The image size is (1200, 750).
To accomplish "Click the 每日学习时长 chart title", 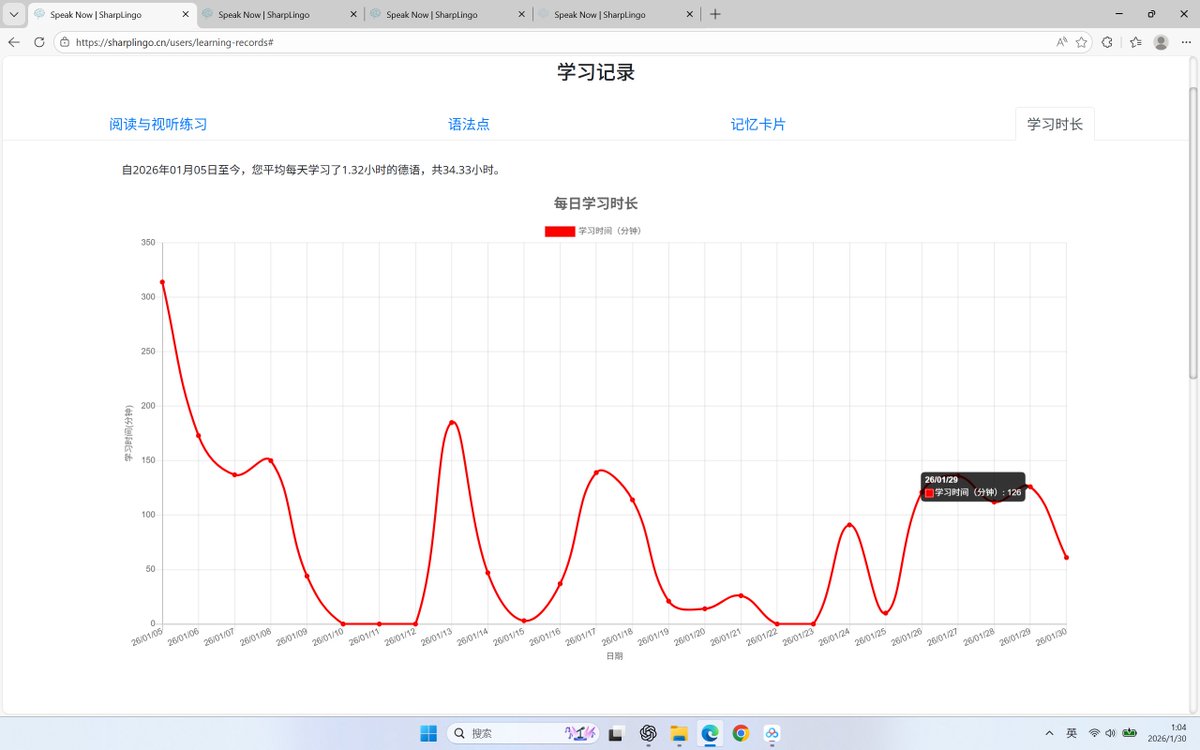I will pyautogui.click(x=596, y=203).
